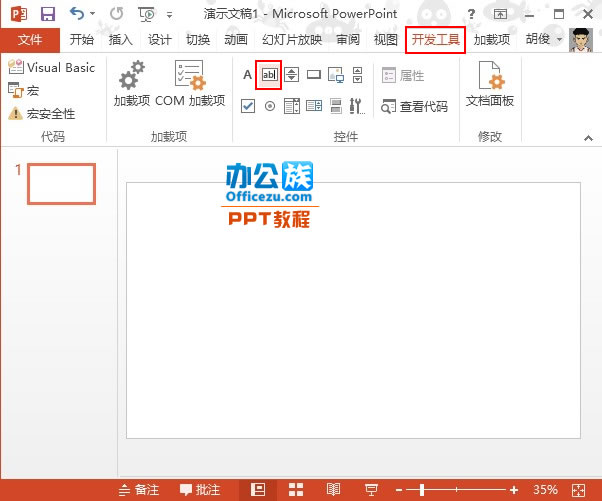
Task: Click the Save icon in quick access toolbar
Action: tap(48, 14)
